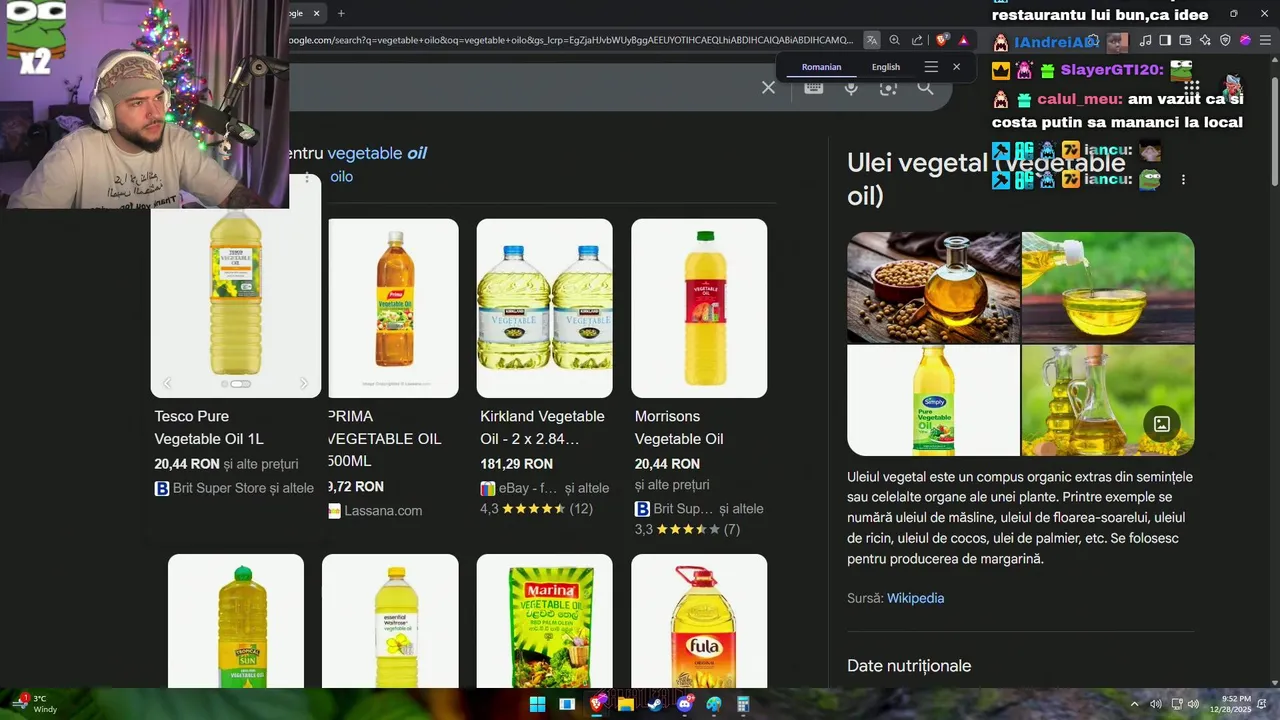Image resolution: width=1280 pixels, height=720 pixels.
Task: Click the 181,29 RON price
Action: click(x=516, y=464)
